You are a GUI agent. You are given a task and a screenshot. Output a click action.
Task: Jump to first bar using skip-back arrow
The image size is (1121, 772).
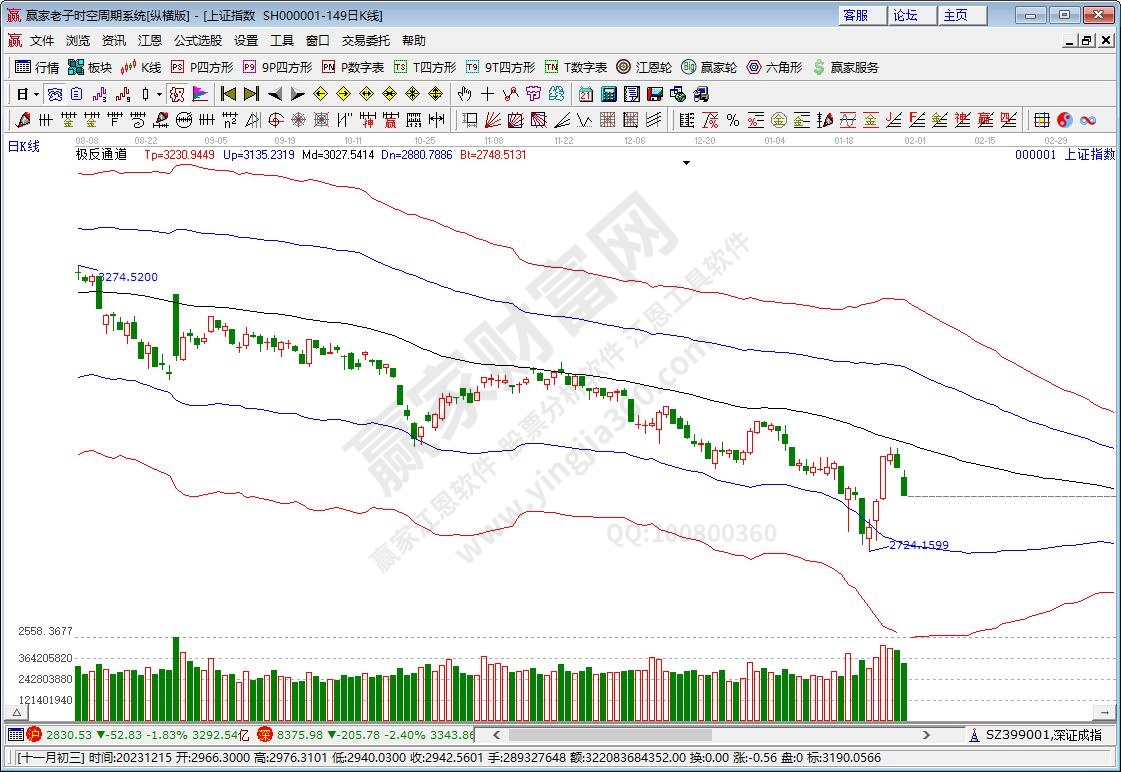(x=228, y=94)
